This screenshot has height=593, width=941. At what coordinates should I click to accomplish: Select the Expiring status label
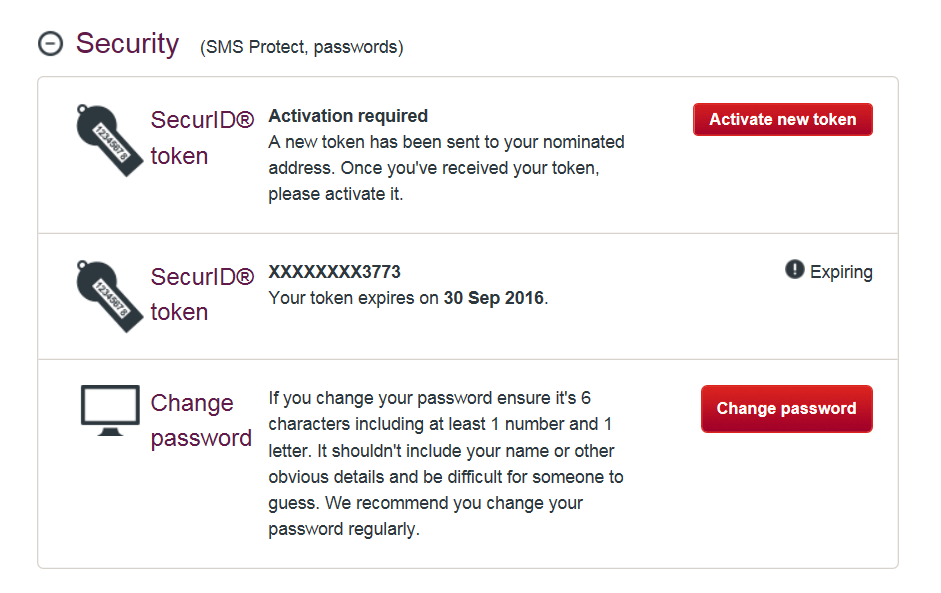click(841, 272)
